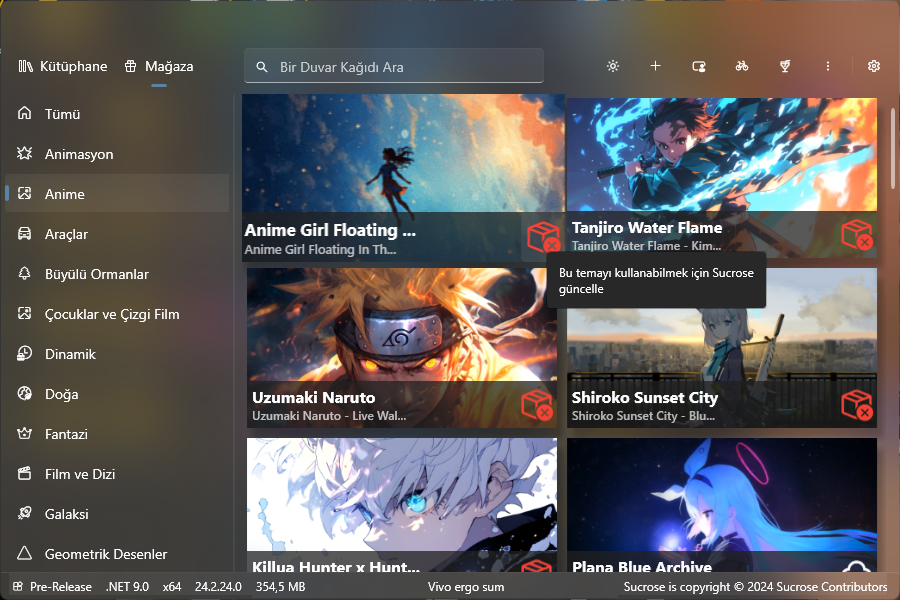Click the 354,5 MB memory usage entry

pyautogui.click(x=280, y=587)
